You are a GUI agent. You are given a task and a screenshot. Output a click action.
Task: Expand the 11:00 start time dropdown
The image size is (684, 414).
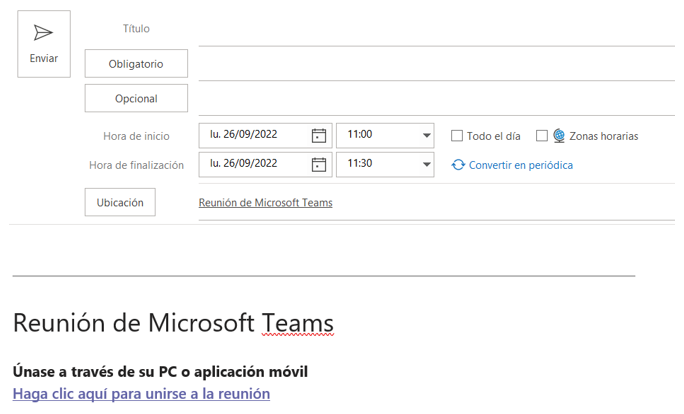427,135
